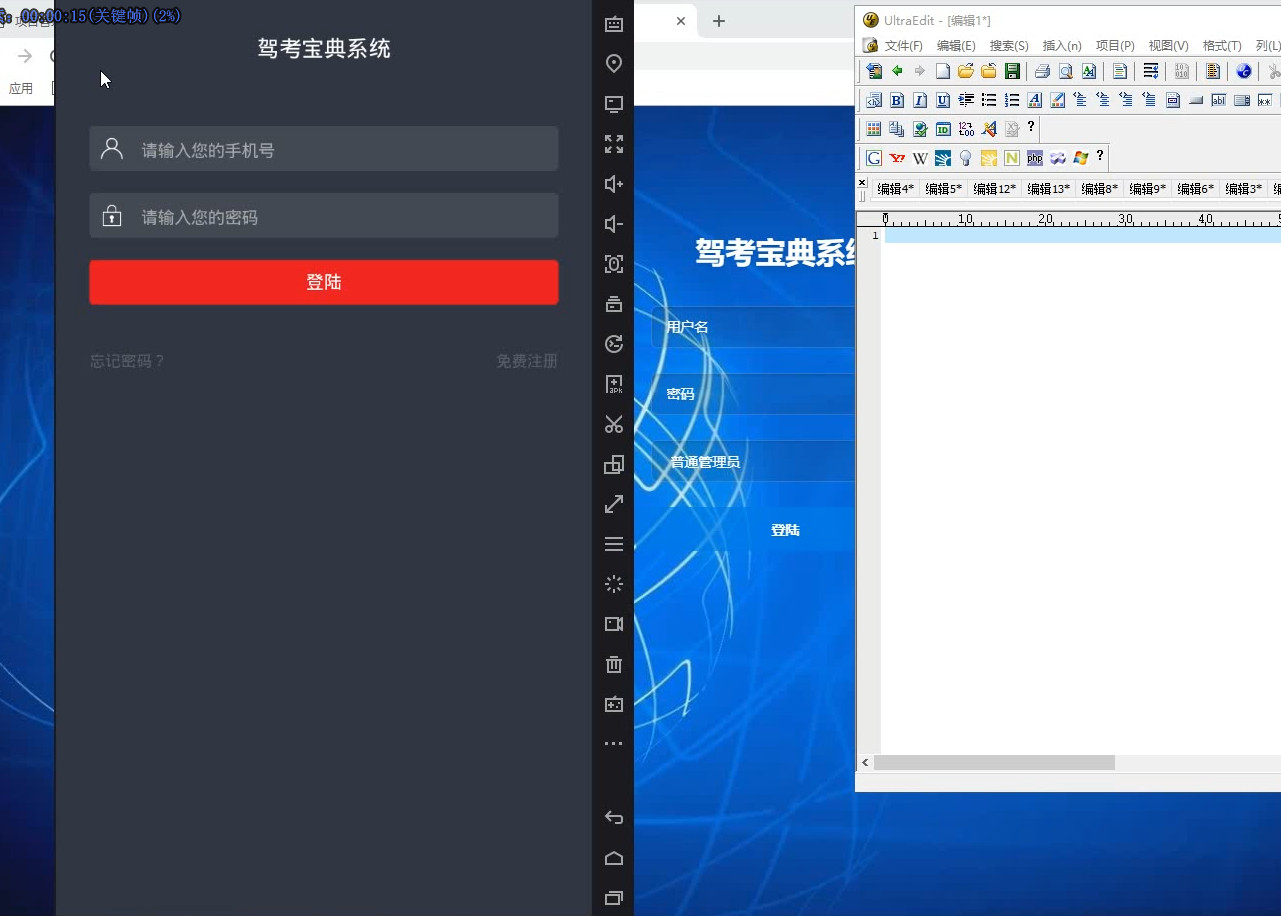Image resolution: width=1281 pixels, height=916 pixels.
Task: Click the red 登陆 button in the app
Action: point(324,282)
